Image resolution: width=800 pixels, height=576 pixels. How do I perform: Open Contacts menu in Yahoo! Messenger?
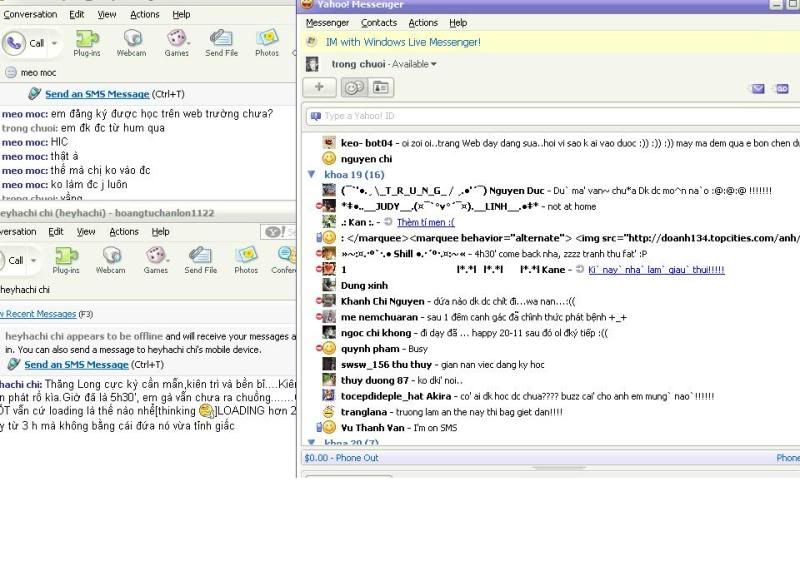pyautogui.click(x=379, y=22)
